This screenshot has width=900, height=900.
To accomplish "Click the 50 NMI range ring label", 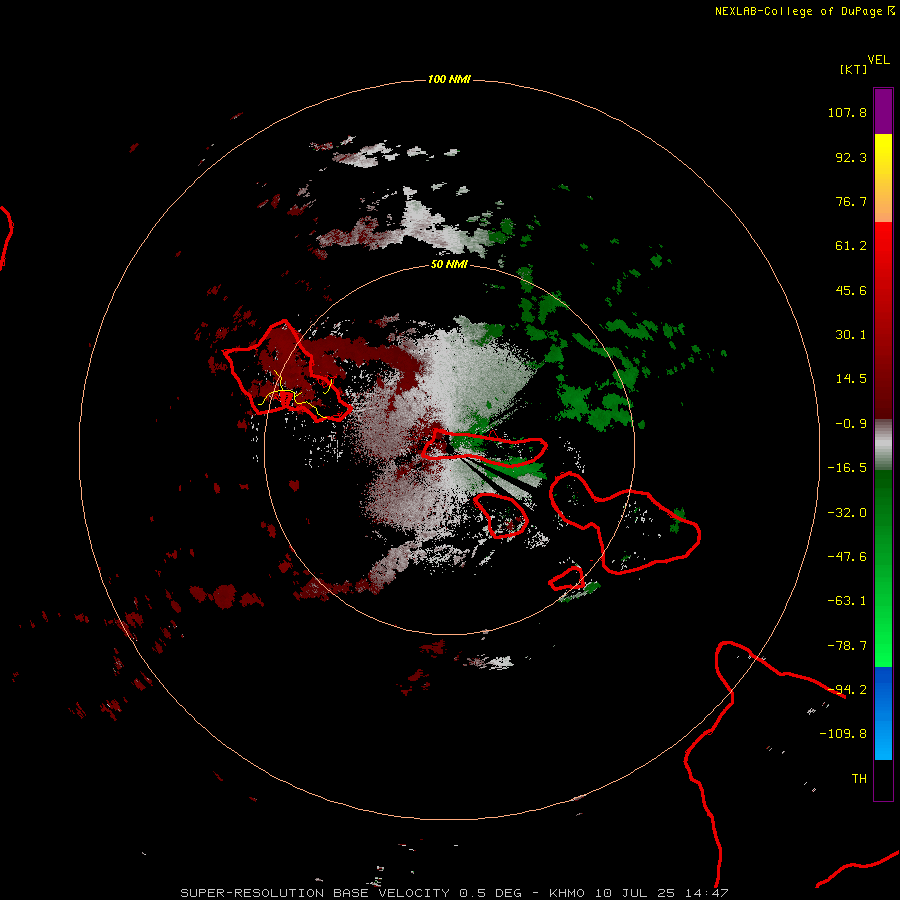I will tap(449, 264).
